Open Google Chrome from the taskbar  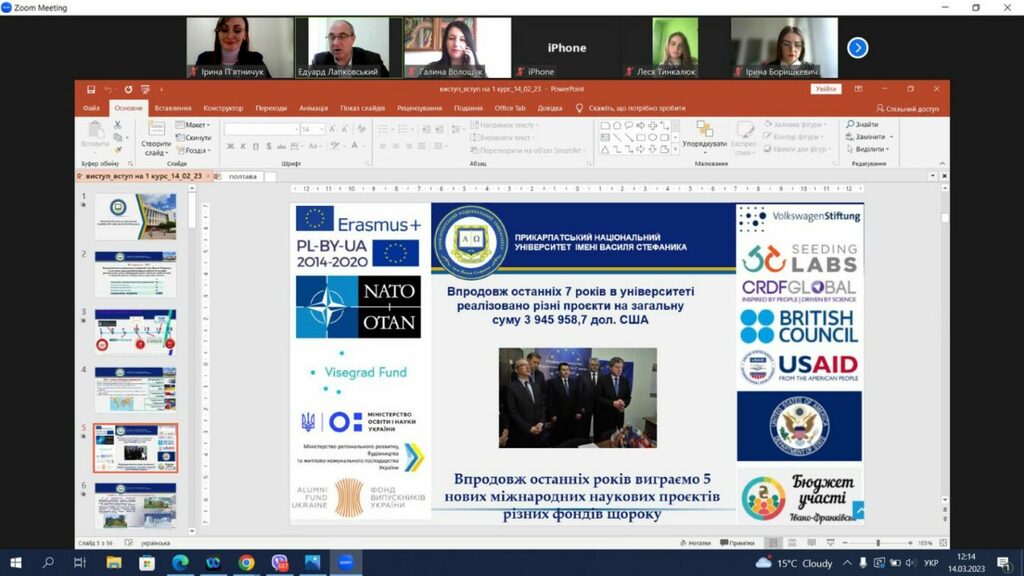246,563
